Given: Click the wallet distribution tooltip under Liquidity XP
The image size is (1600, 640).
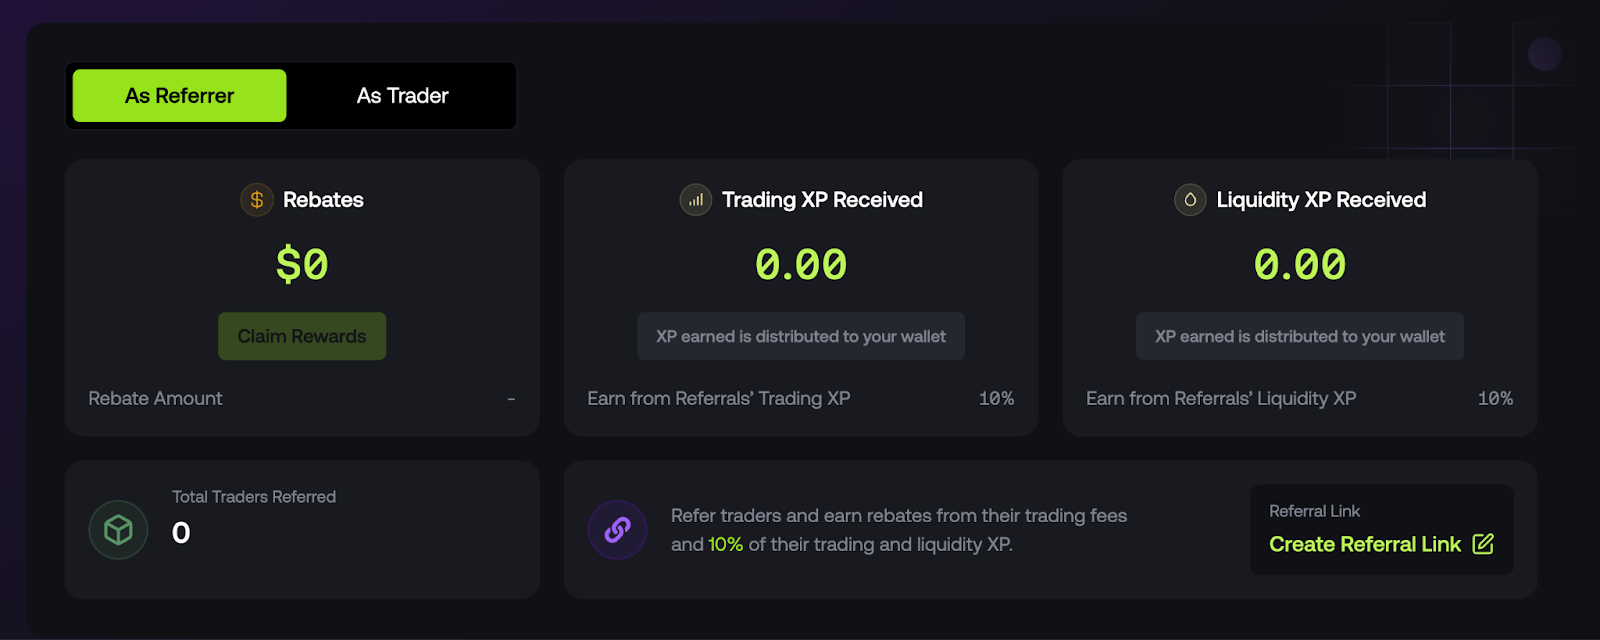Looking at the screenshot, I should pos(1300,336).
